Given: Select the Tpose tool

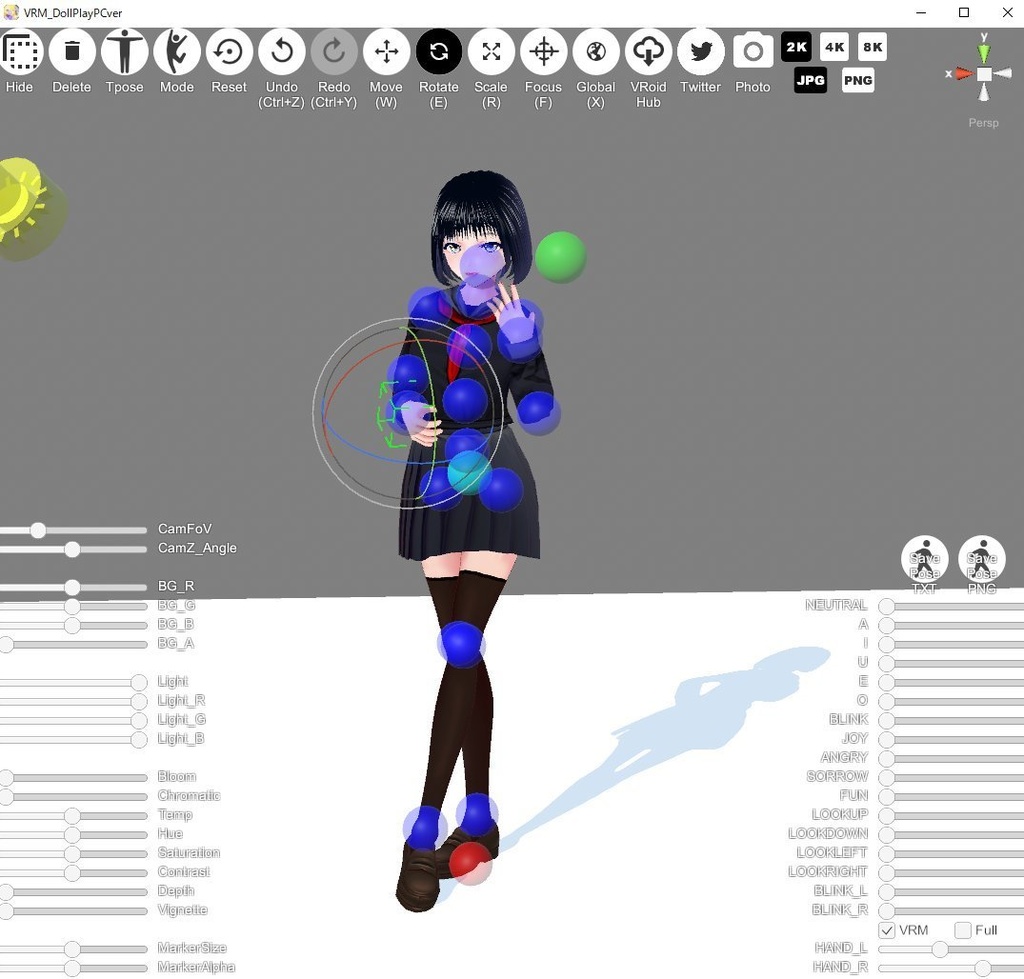Looking at the screenshot, I should pos(124,50).
